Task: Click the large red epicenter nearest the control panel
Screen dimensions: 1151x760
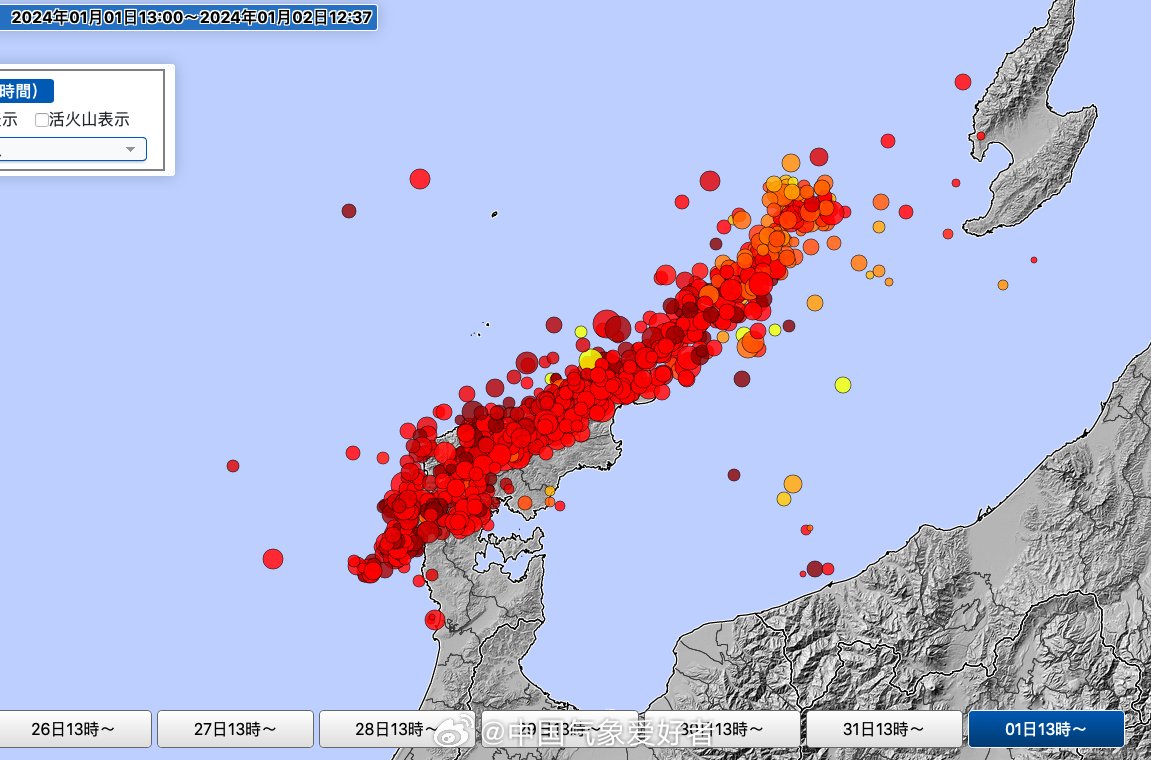Action: [420, 179]
